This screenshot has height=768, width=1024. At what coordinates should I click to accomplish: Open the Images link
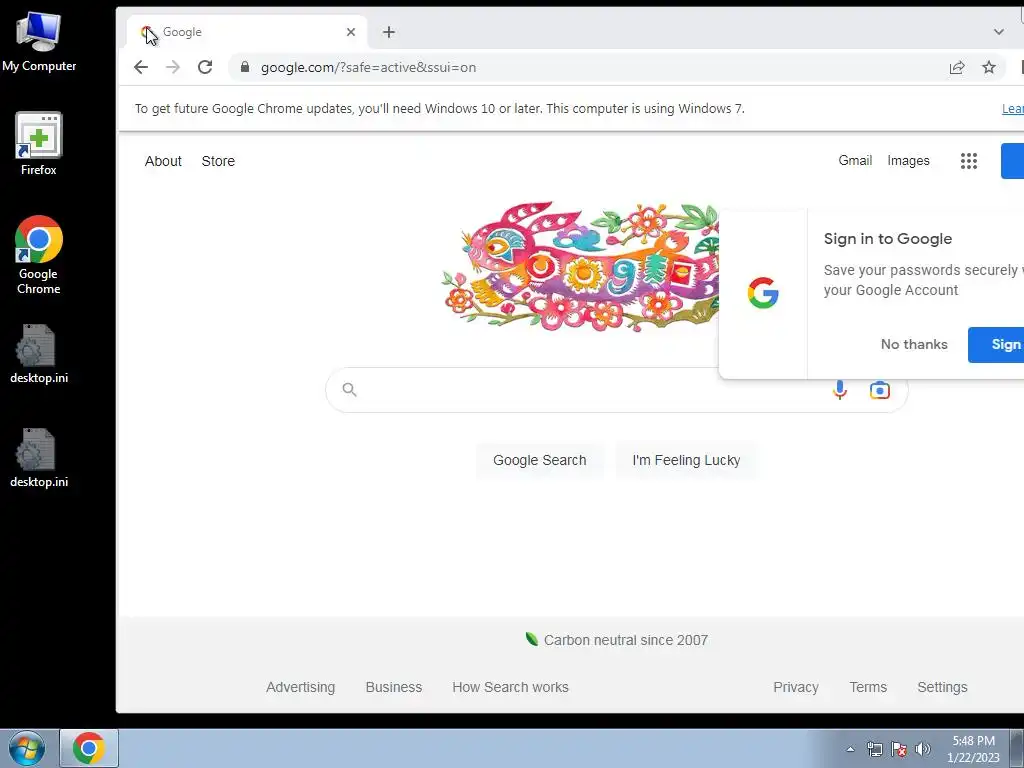(908, 161)
